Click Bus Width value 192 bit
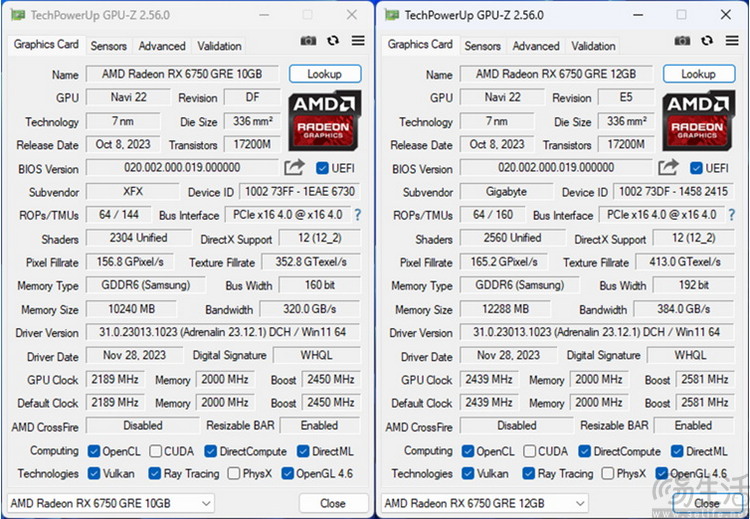 [x=694, y=286]
